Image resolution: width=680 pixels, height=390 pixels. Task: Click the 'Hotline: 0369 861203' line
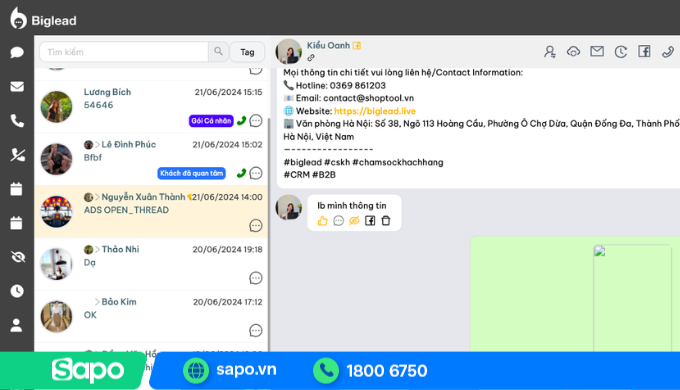[x=334, y=85]
